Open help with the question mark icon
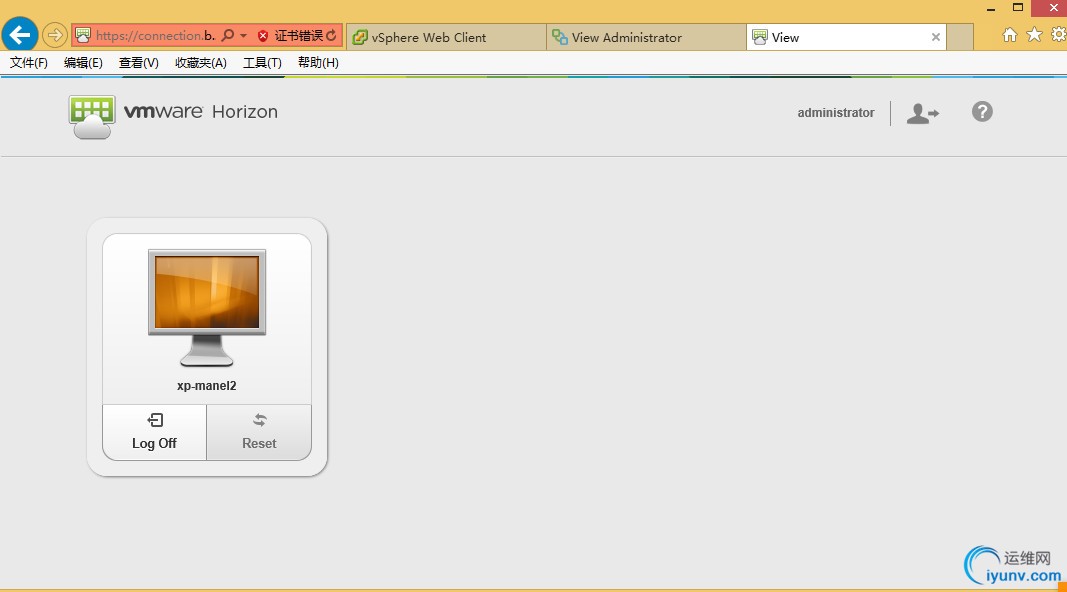 click(982, 112)
